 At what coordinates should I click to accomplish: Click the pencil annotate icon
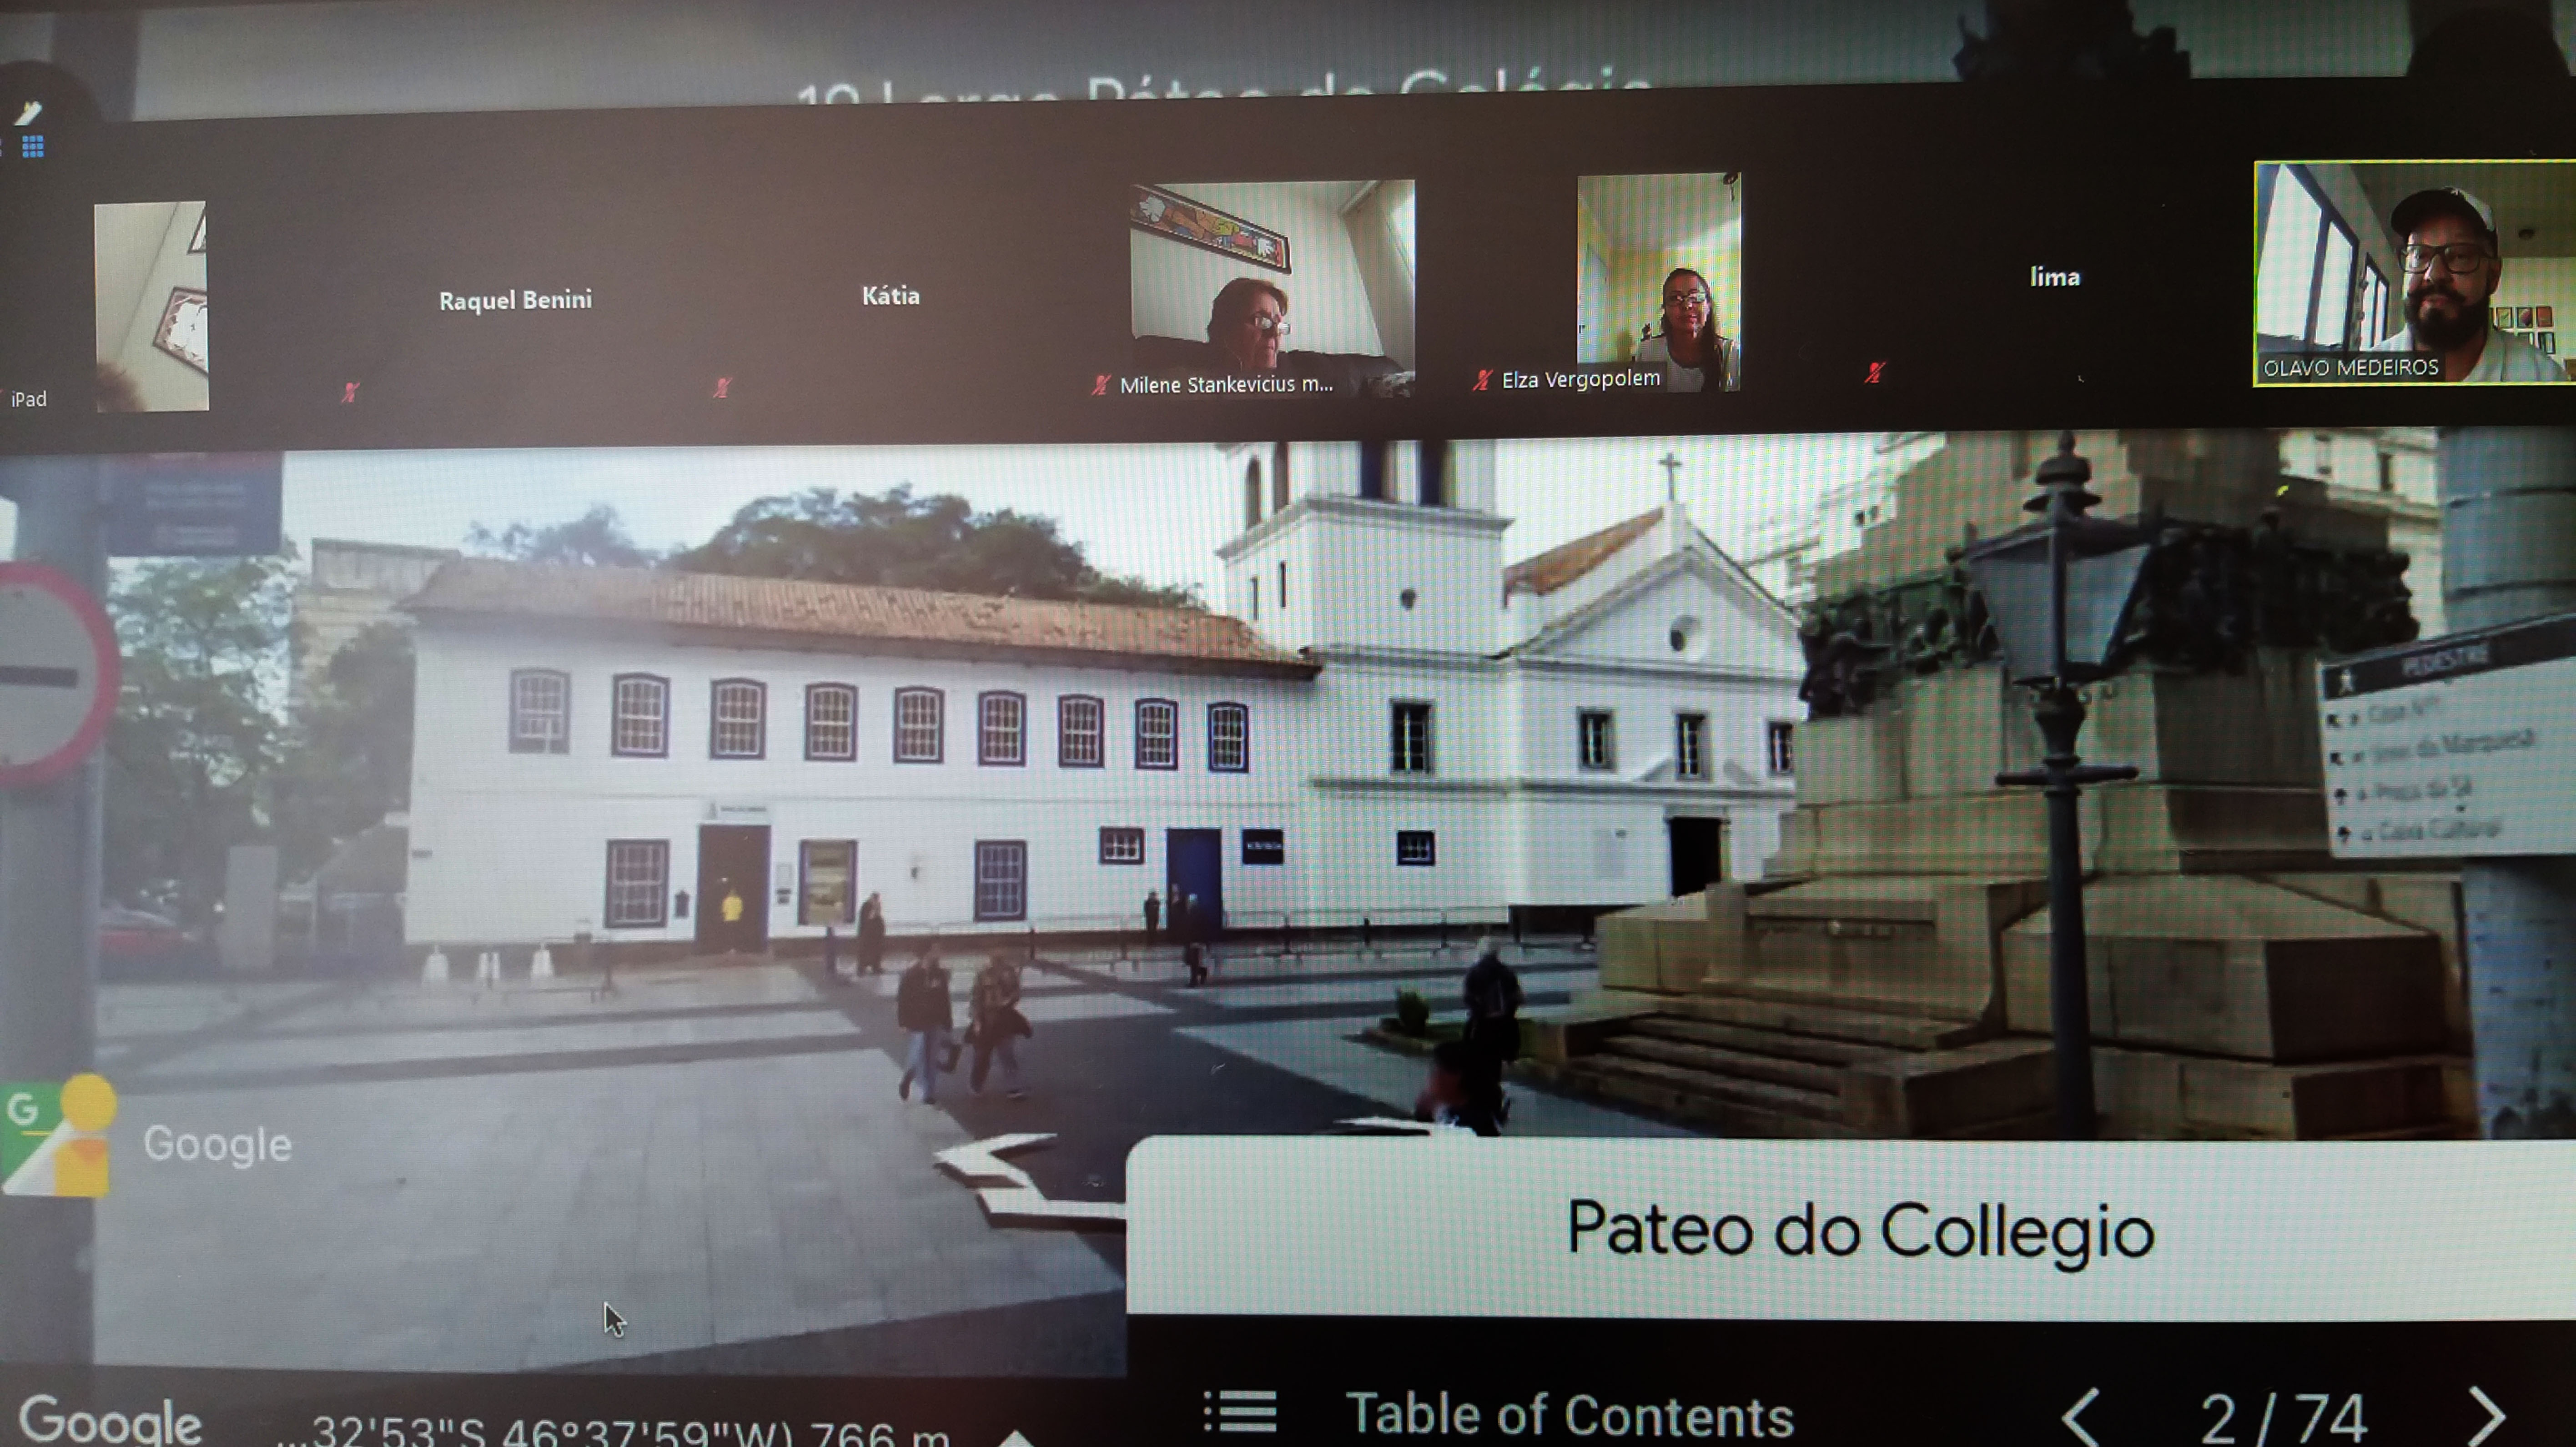point(28,112)
